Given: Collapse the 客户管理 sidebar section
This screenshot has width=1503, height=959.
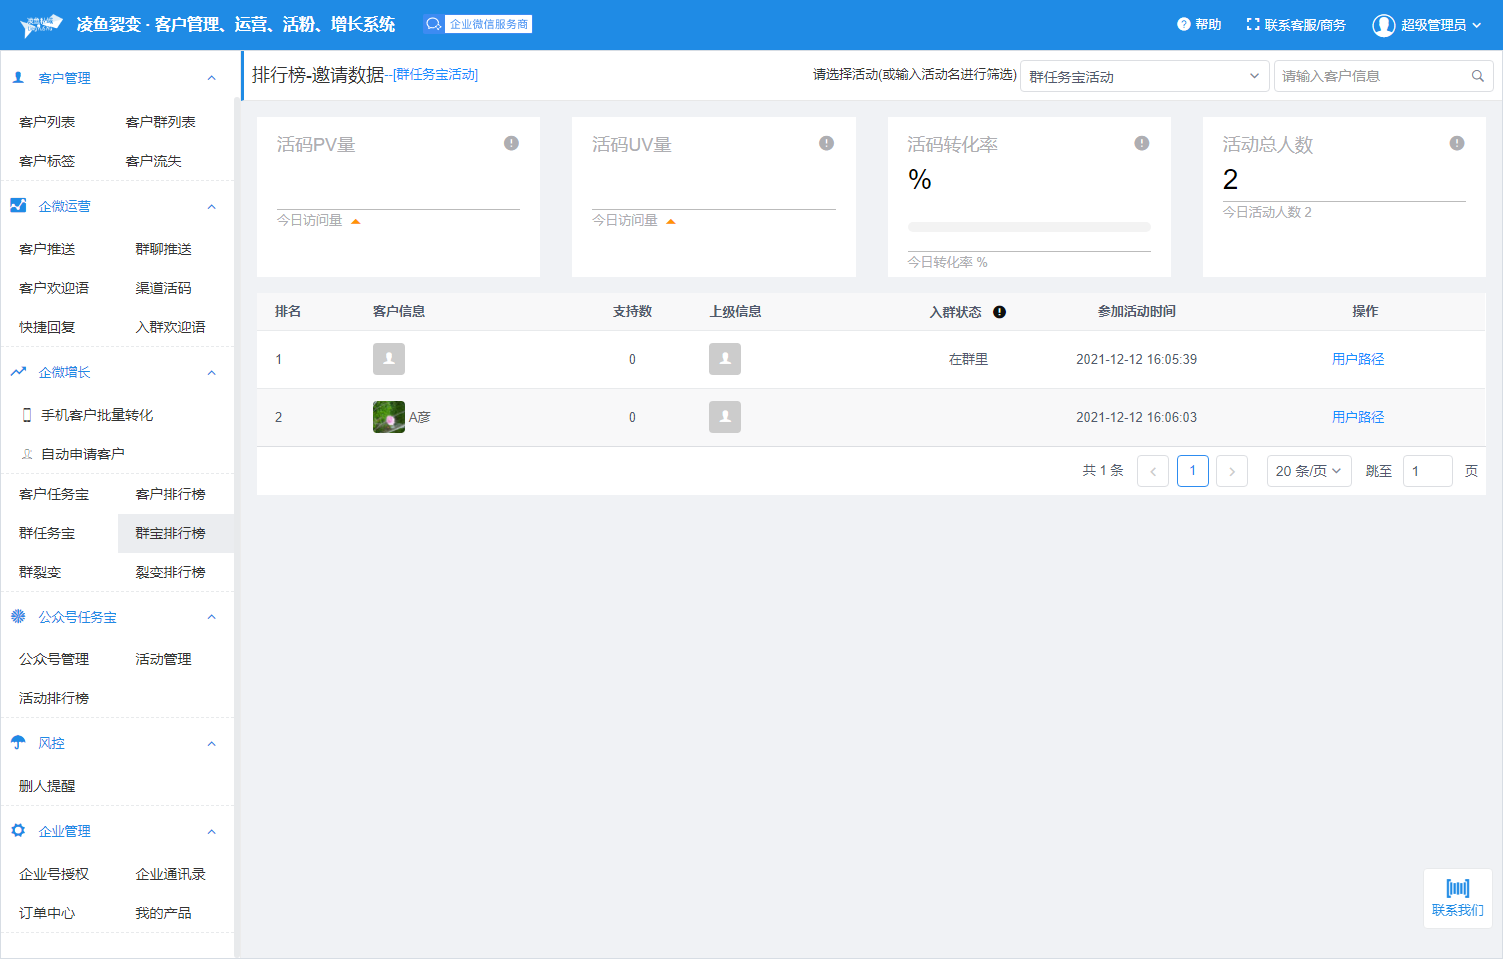Looking at the screenshot, I should click(211, 78).
